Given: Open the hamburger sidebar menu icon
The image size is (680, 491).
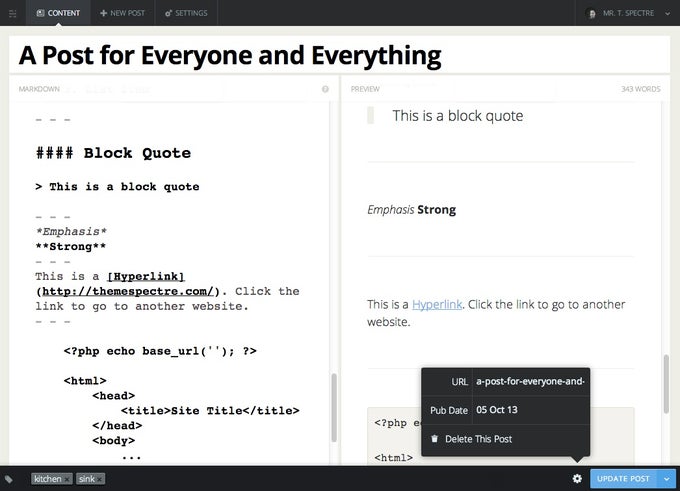Looking at the screenshot, I should pyautogui.click(x=13, y=13).
